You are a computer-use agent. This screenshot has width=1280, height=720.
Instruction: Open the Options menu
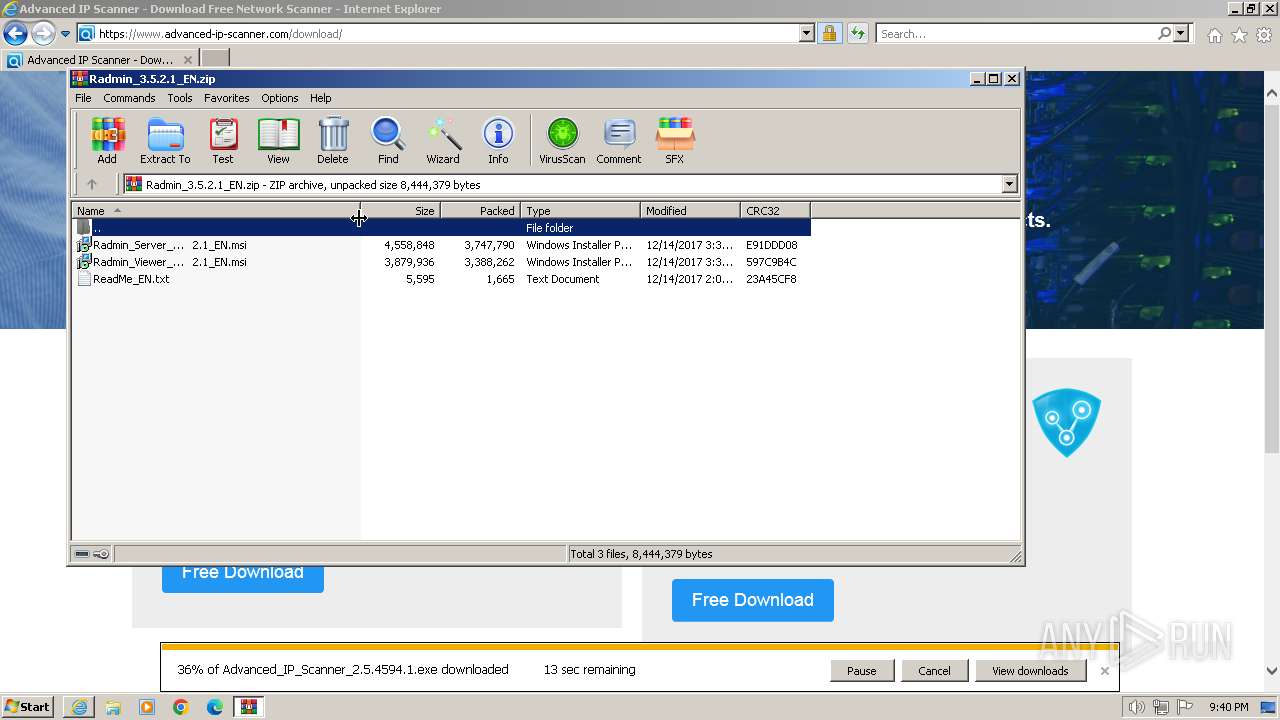coord(280,98)
